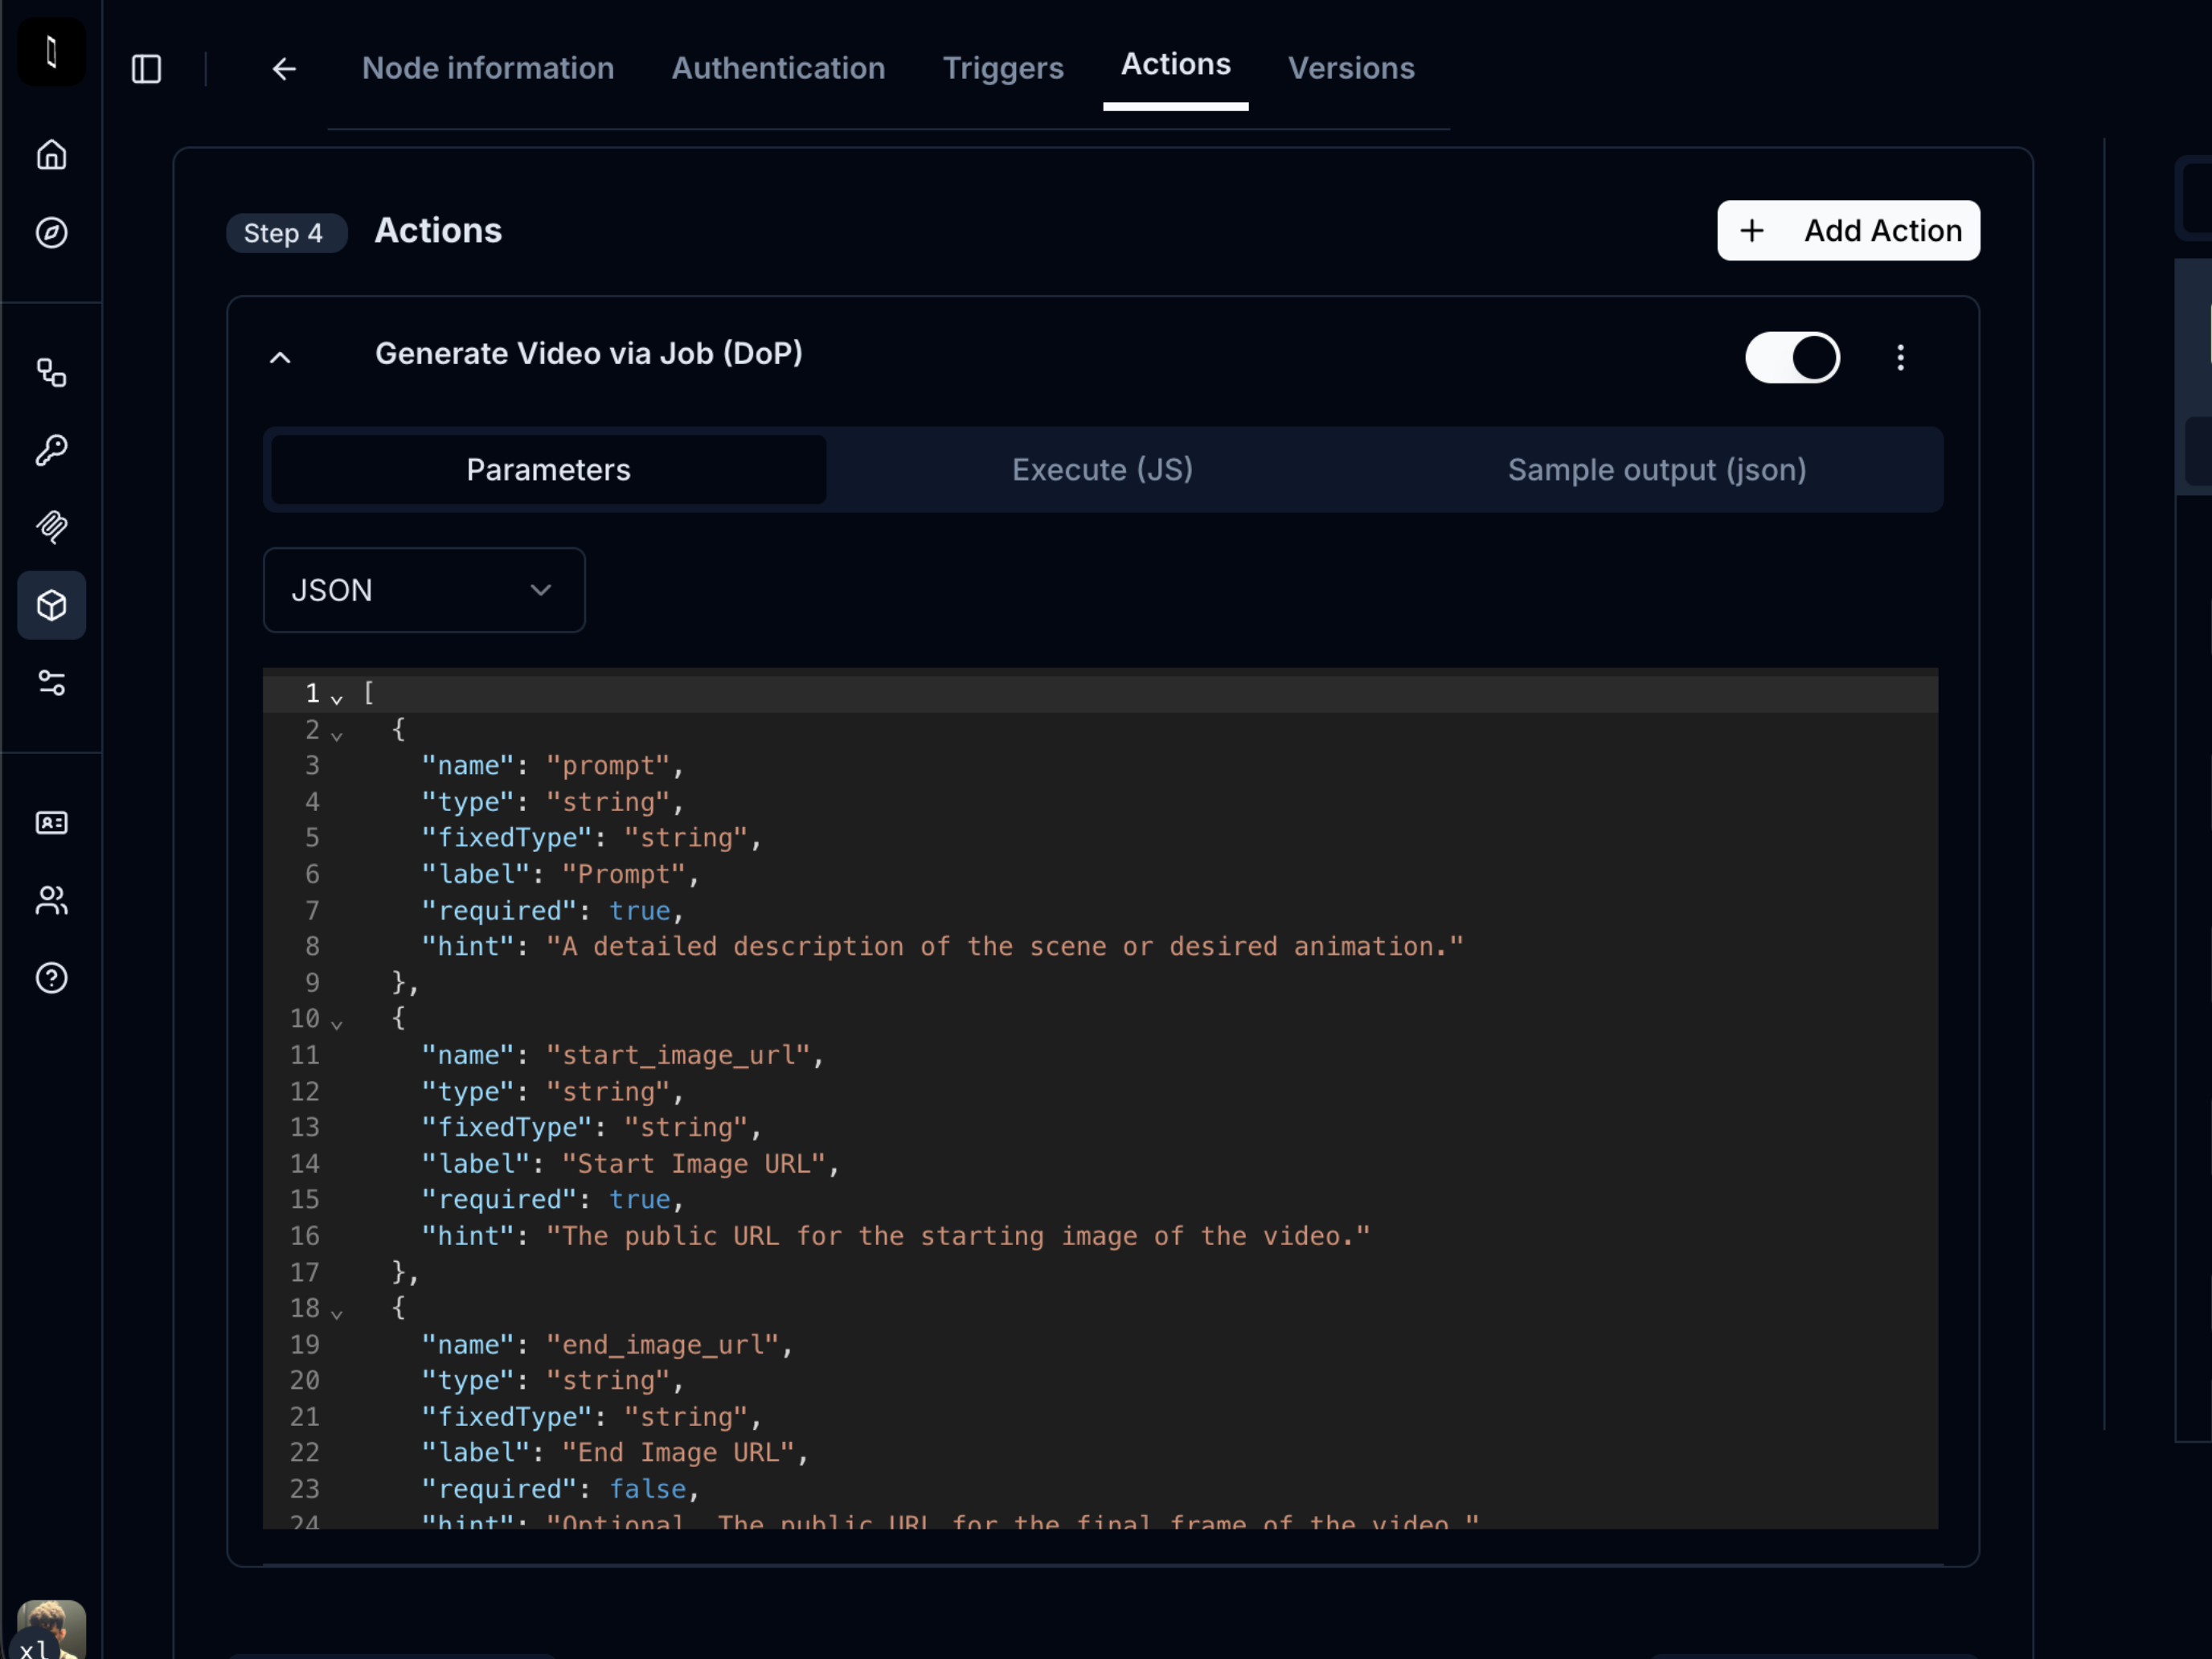Open the key credentials icon

point(51,450)
